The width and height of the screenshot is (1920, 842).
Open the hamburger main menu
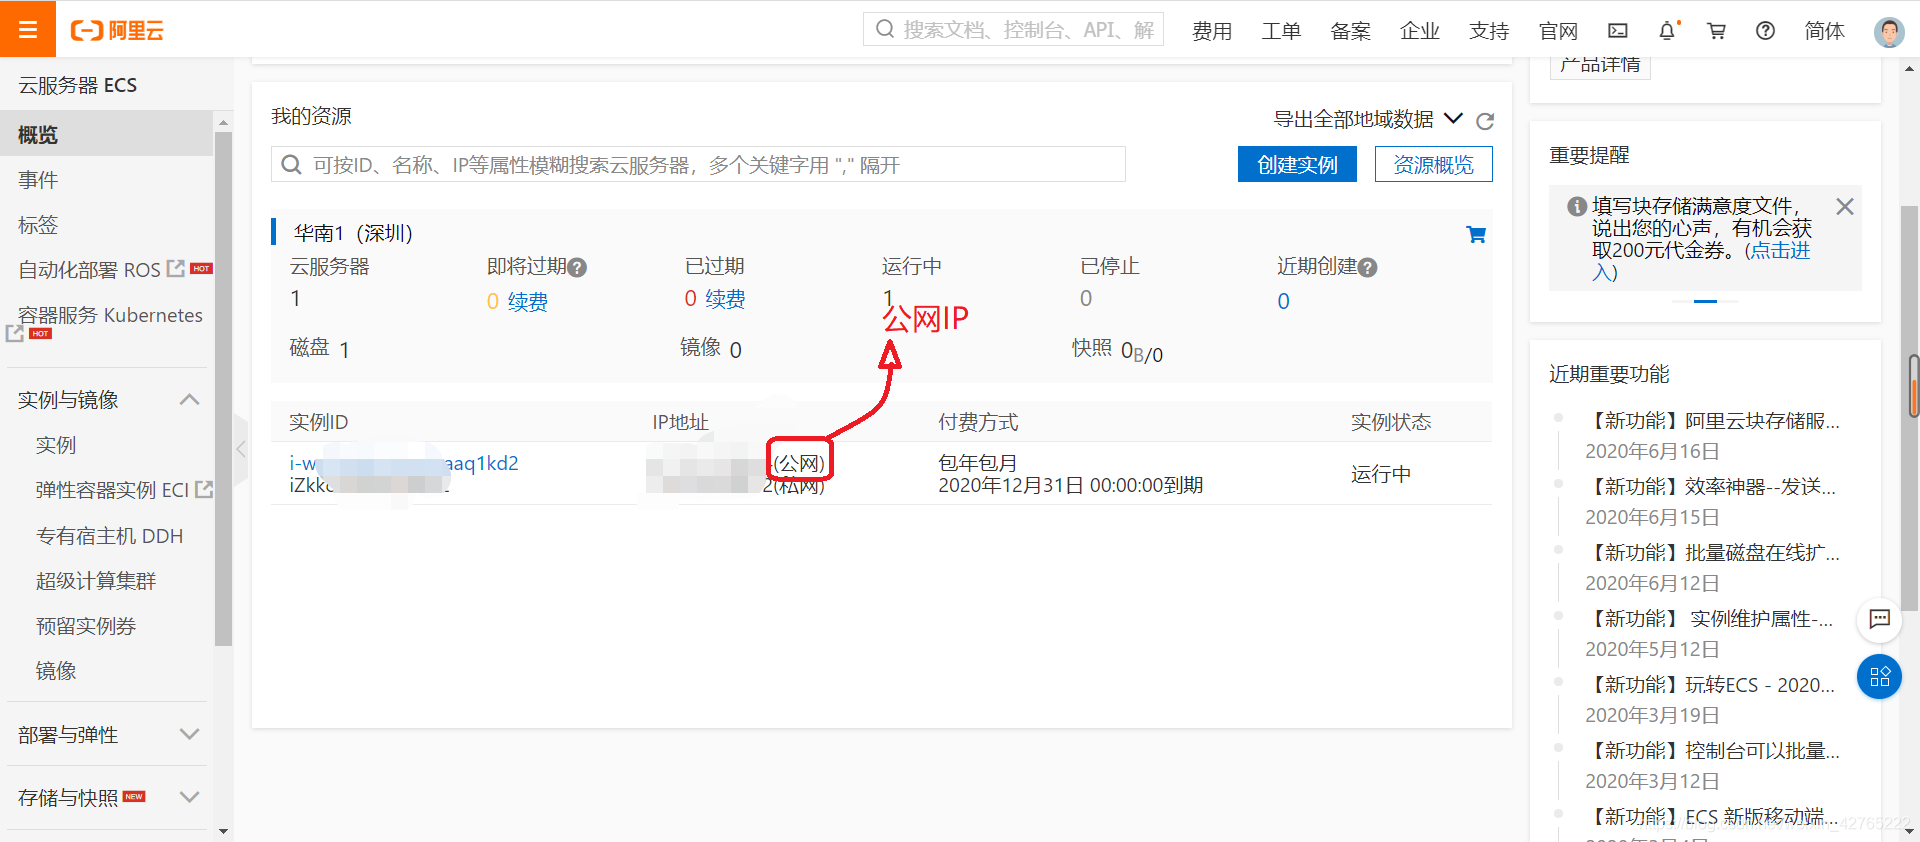tap(28, 29)
